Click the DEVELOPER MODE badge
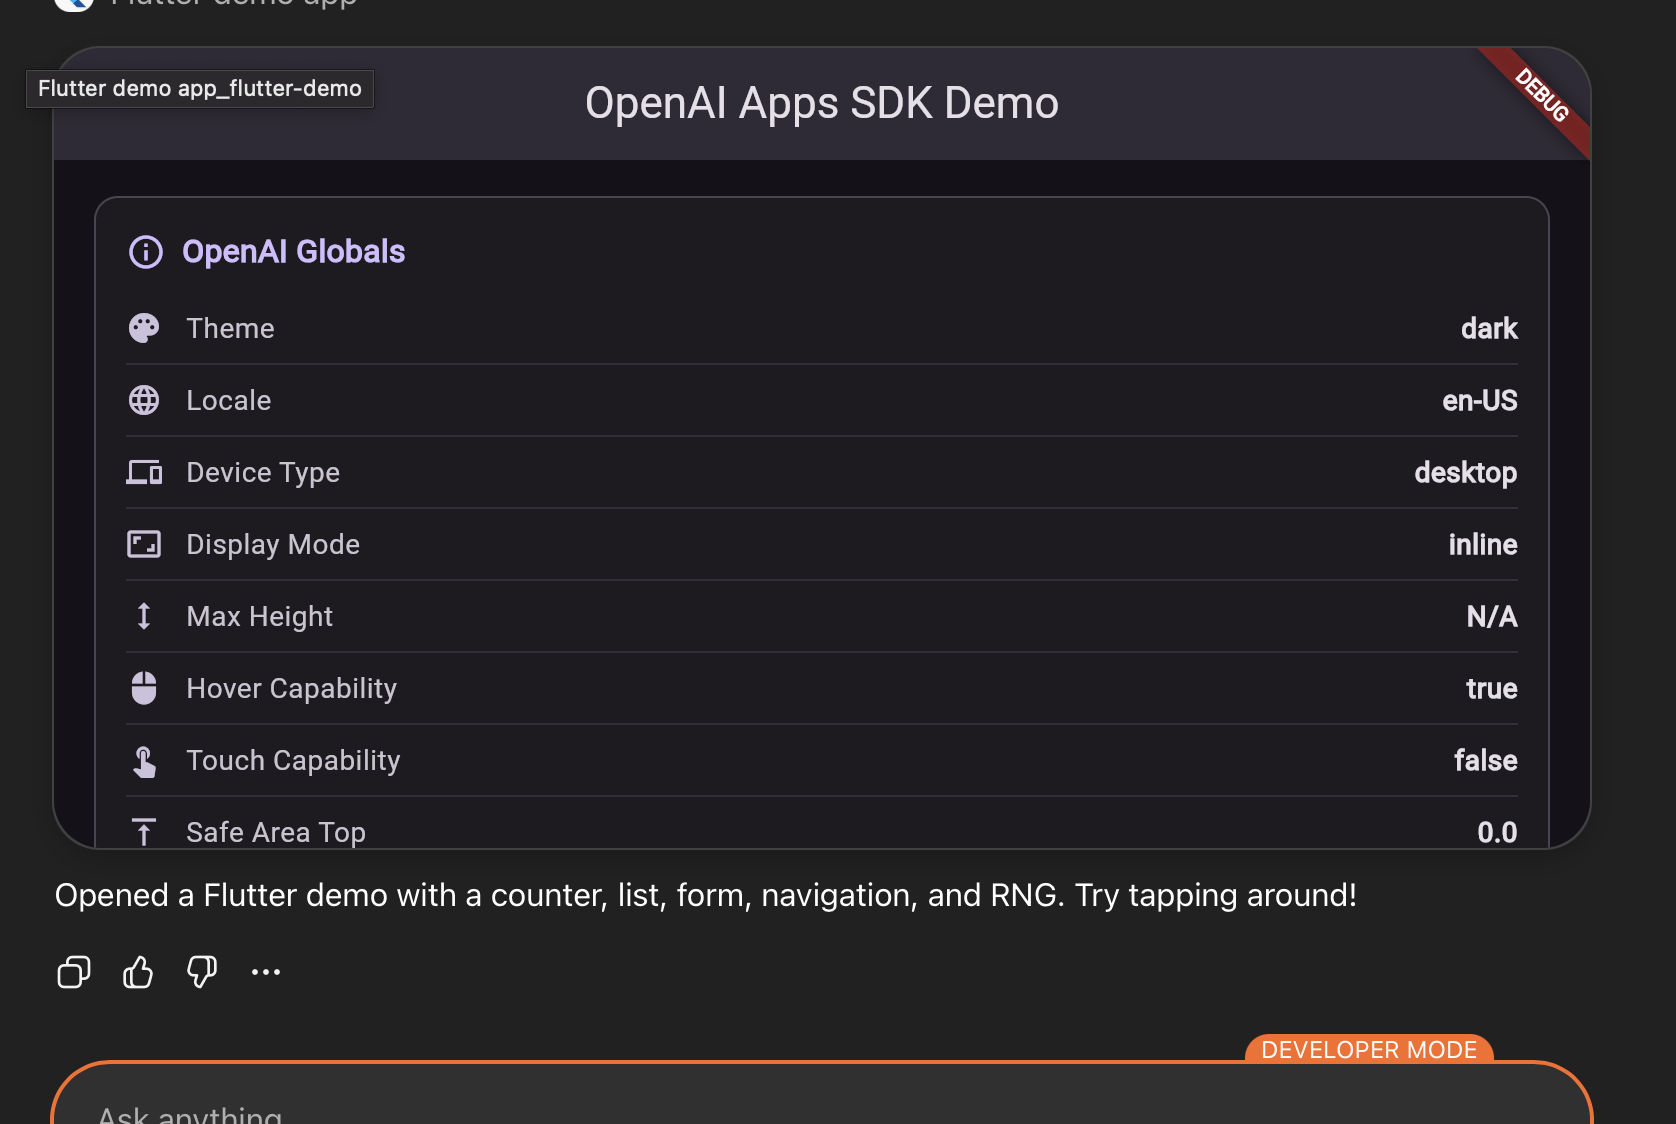Screen dimensions: 1676x1124 1369,1050
